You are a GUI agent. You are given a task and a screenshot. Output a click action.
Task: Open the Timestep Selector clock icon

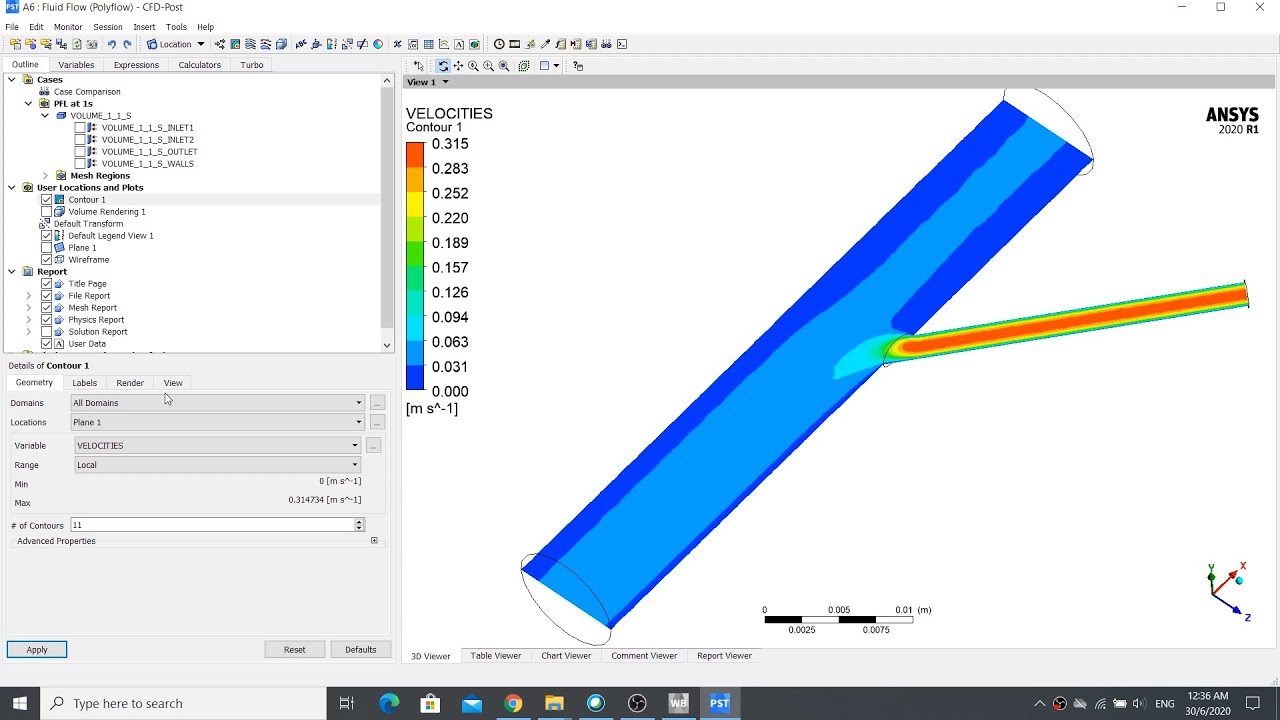point(499,44)
